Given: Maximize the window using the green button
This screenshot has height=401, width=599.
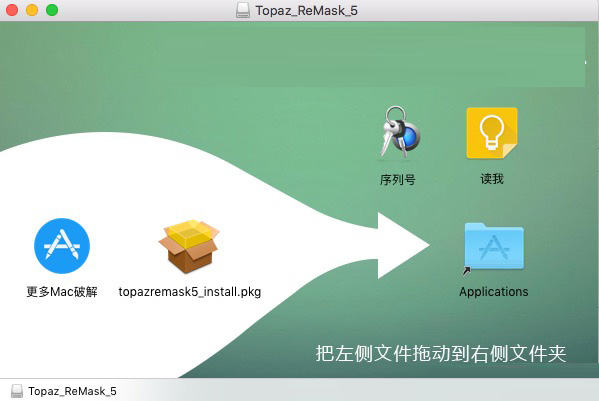Looking at the screenshot, I should pyautogui.click(x=52, y=10).
